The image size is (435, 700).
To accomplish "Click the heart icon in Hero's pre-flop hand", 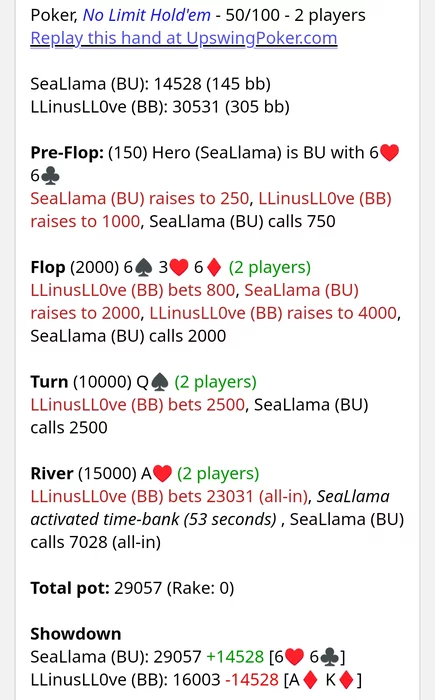I will pos(389,153).
